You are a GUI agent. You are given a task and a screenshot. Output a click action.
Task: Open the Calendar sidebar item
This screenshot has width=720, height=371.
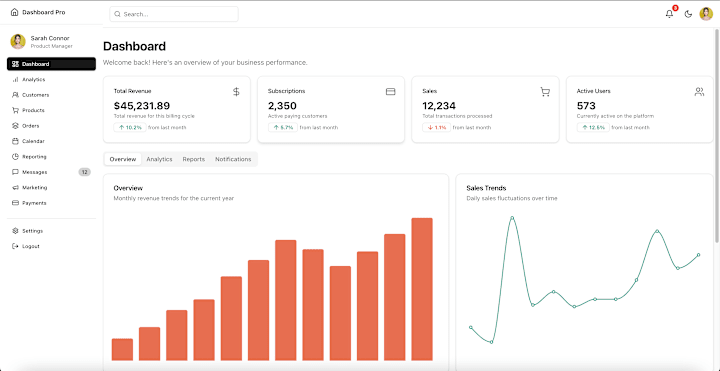click(x=51, y=141)
